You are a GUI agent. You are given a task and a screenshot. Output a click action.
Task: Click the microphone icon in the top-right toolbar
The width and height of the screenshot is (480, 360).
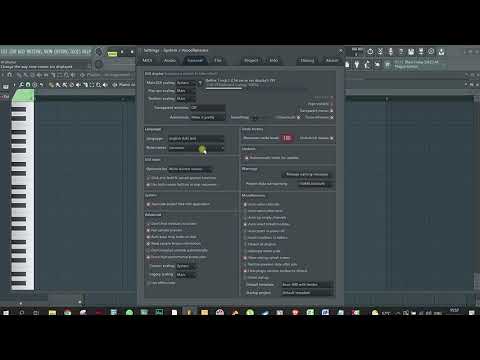pyautogui.click(x=391, y=52)
